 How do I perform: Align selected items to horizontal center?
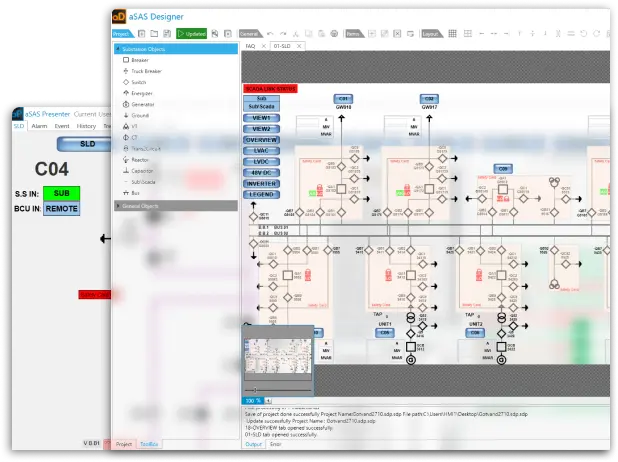(494, 34)
